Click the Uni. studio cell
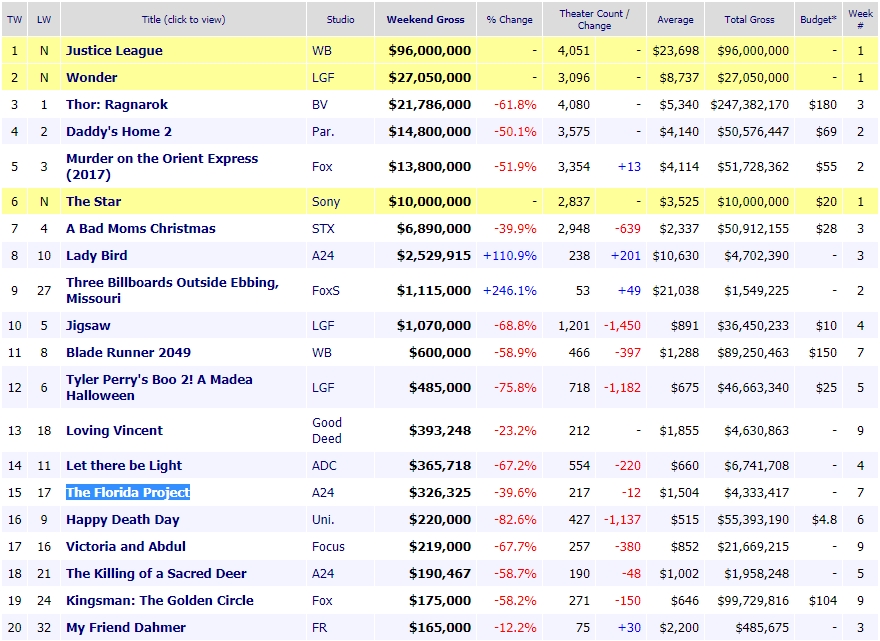880x641 pixels. coord(323,519)
